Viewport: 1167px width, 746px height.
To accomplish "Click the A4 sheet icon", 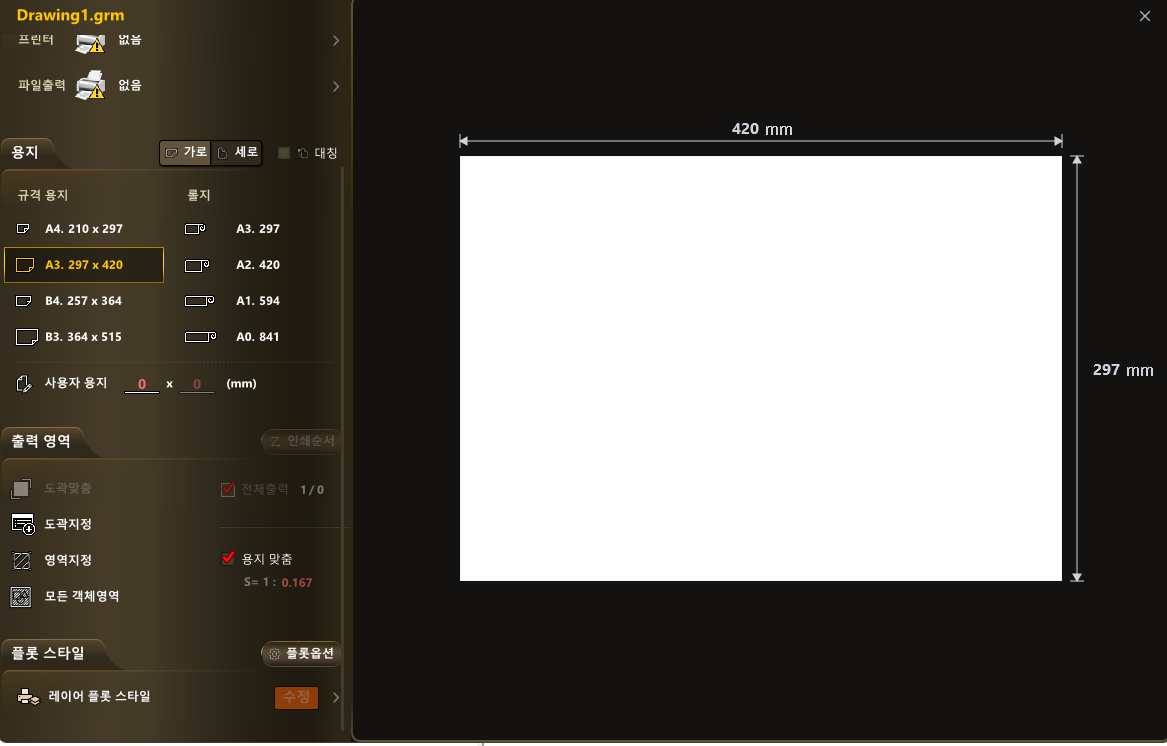I will 23,229.
